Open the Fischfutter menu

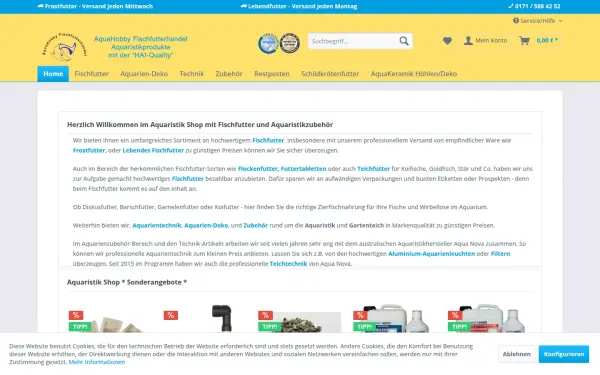(x=91, y=74)
